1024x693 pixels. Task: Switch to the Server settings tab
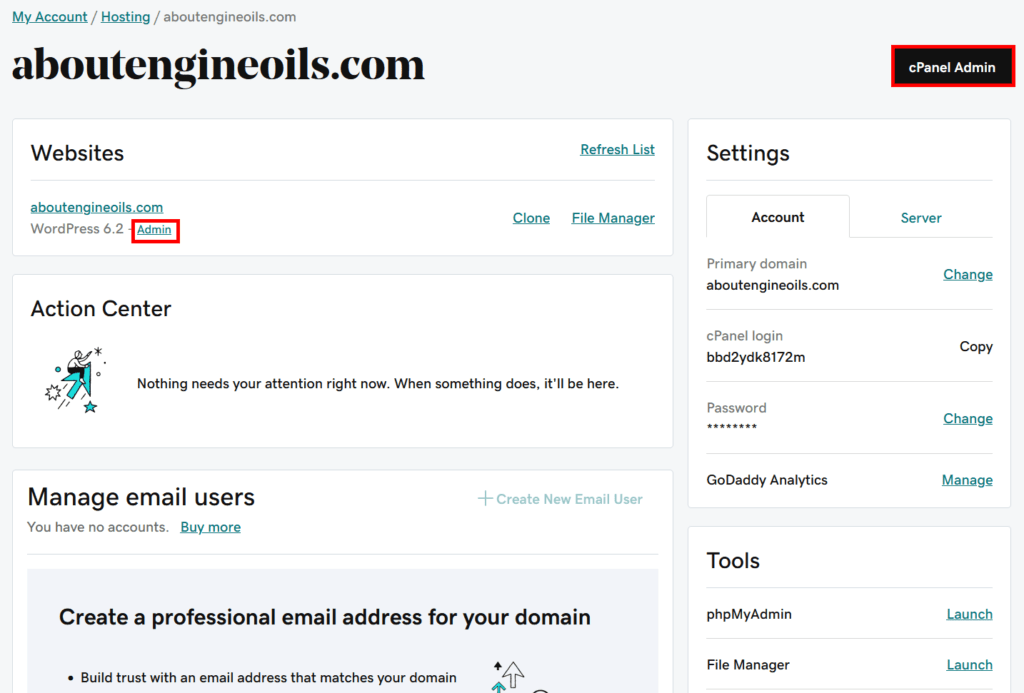(921, 218)
